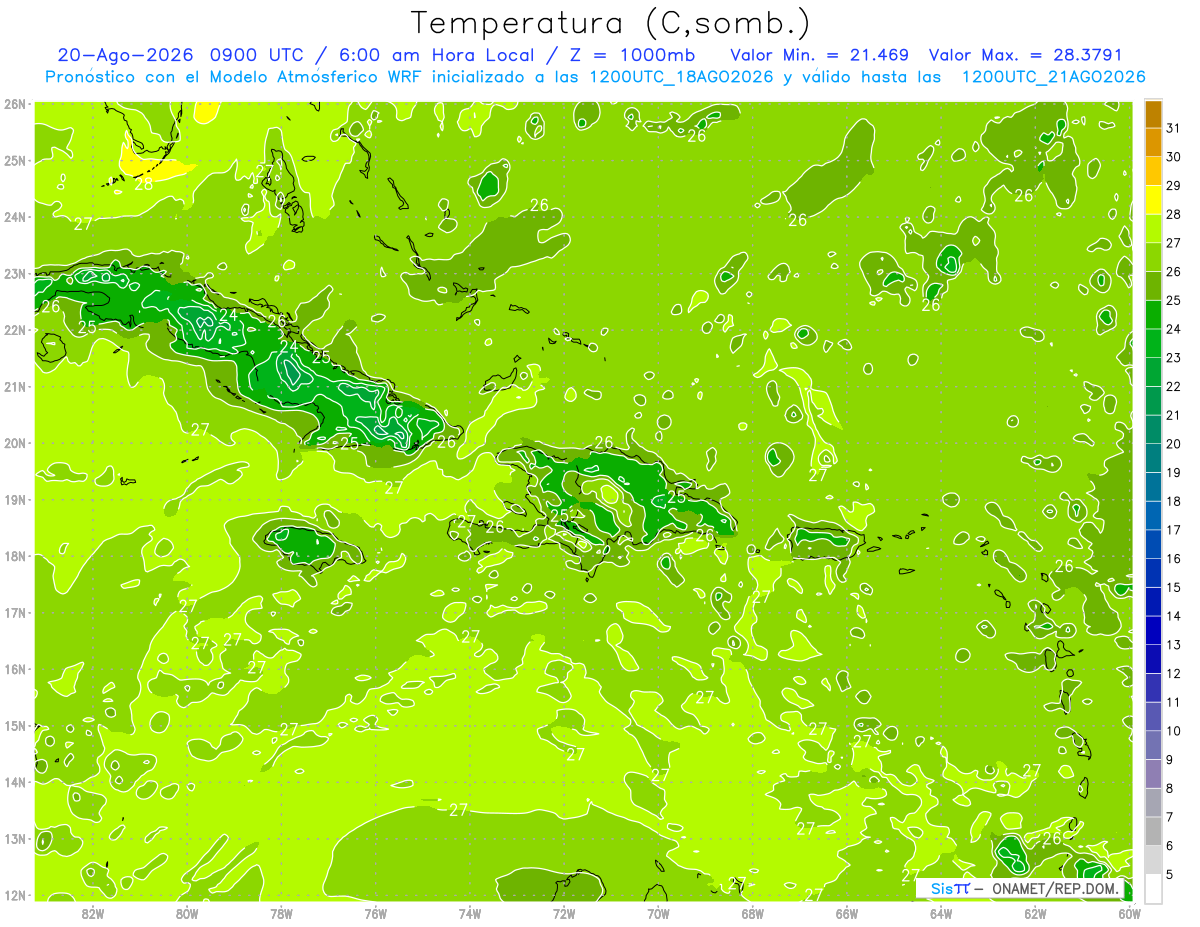Select the legend swatch between 27 and 28

tap(1153, 228)
